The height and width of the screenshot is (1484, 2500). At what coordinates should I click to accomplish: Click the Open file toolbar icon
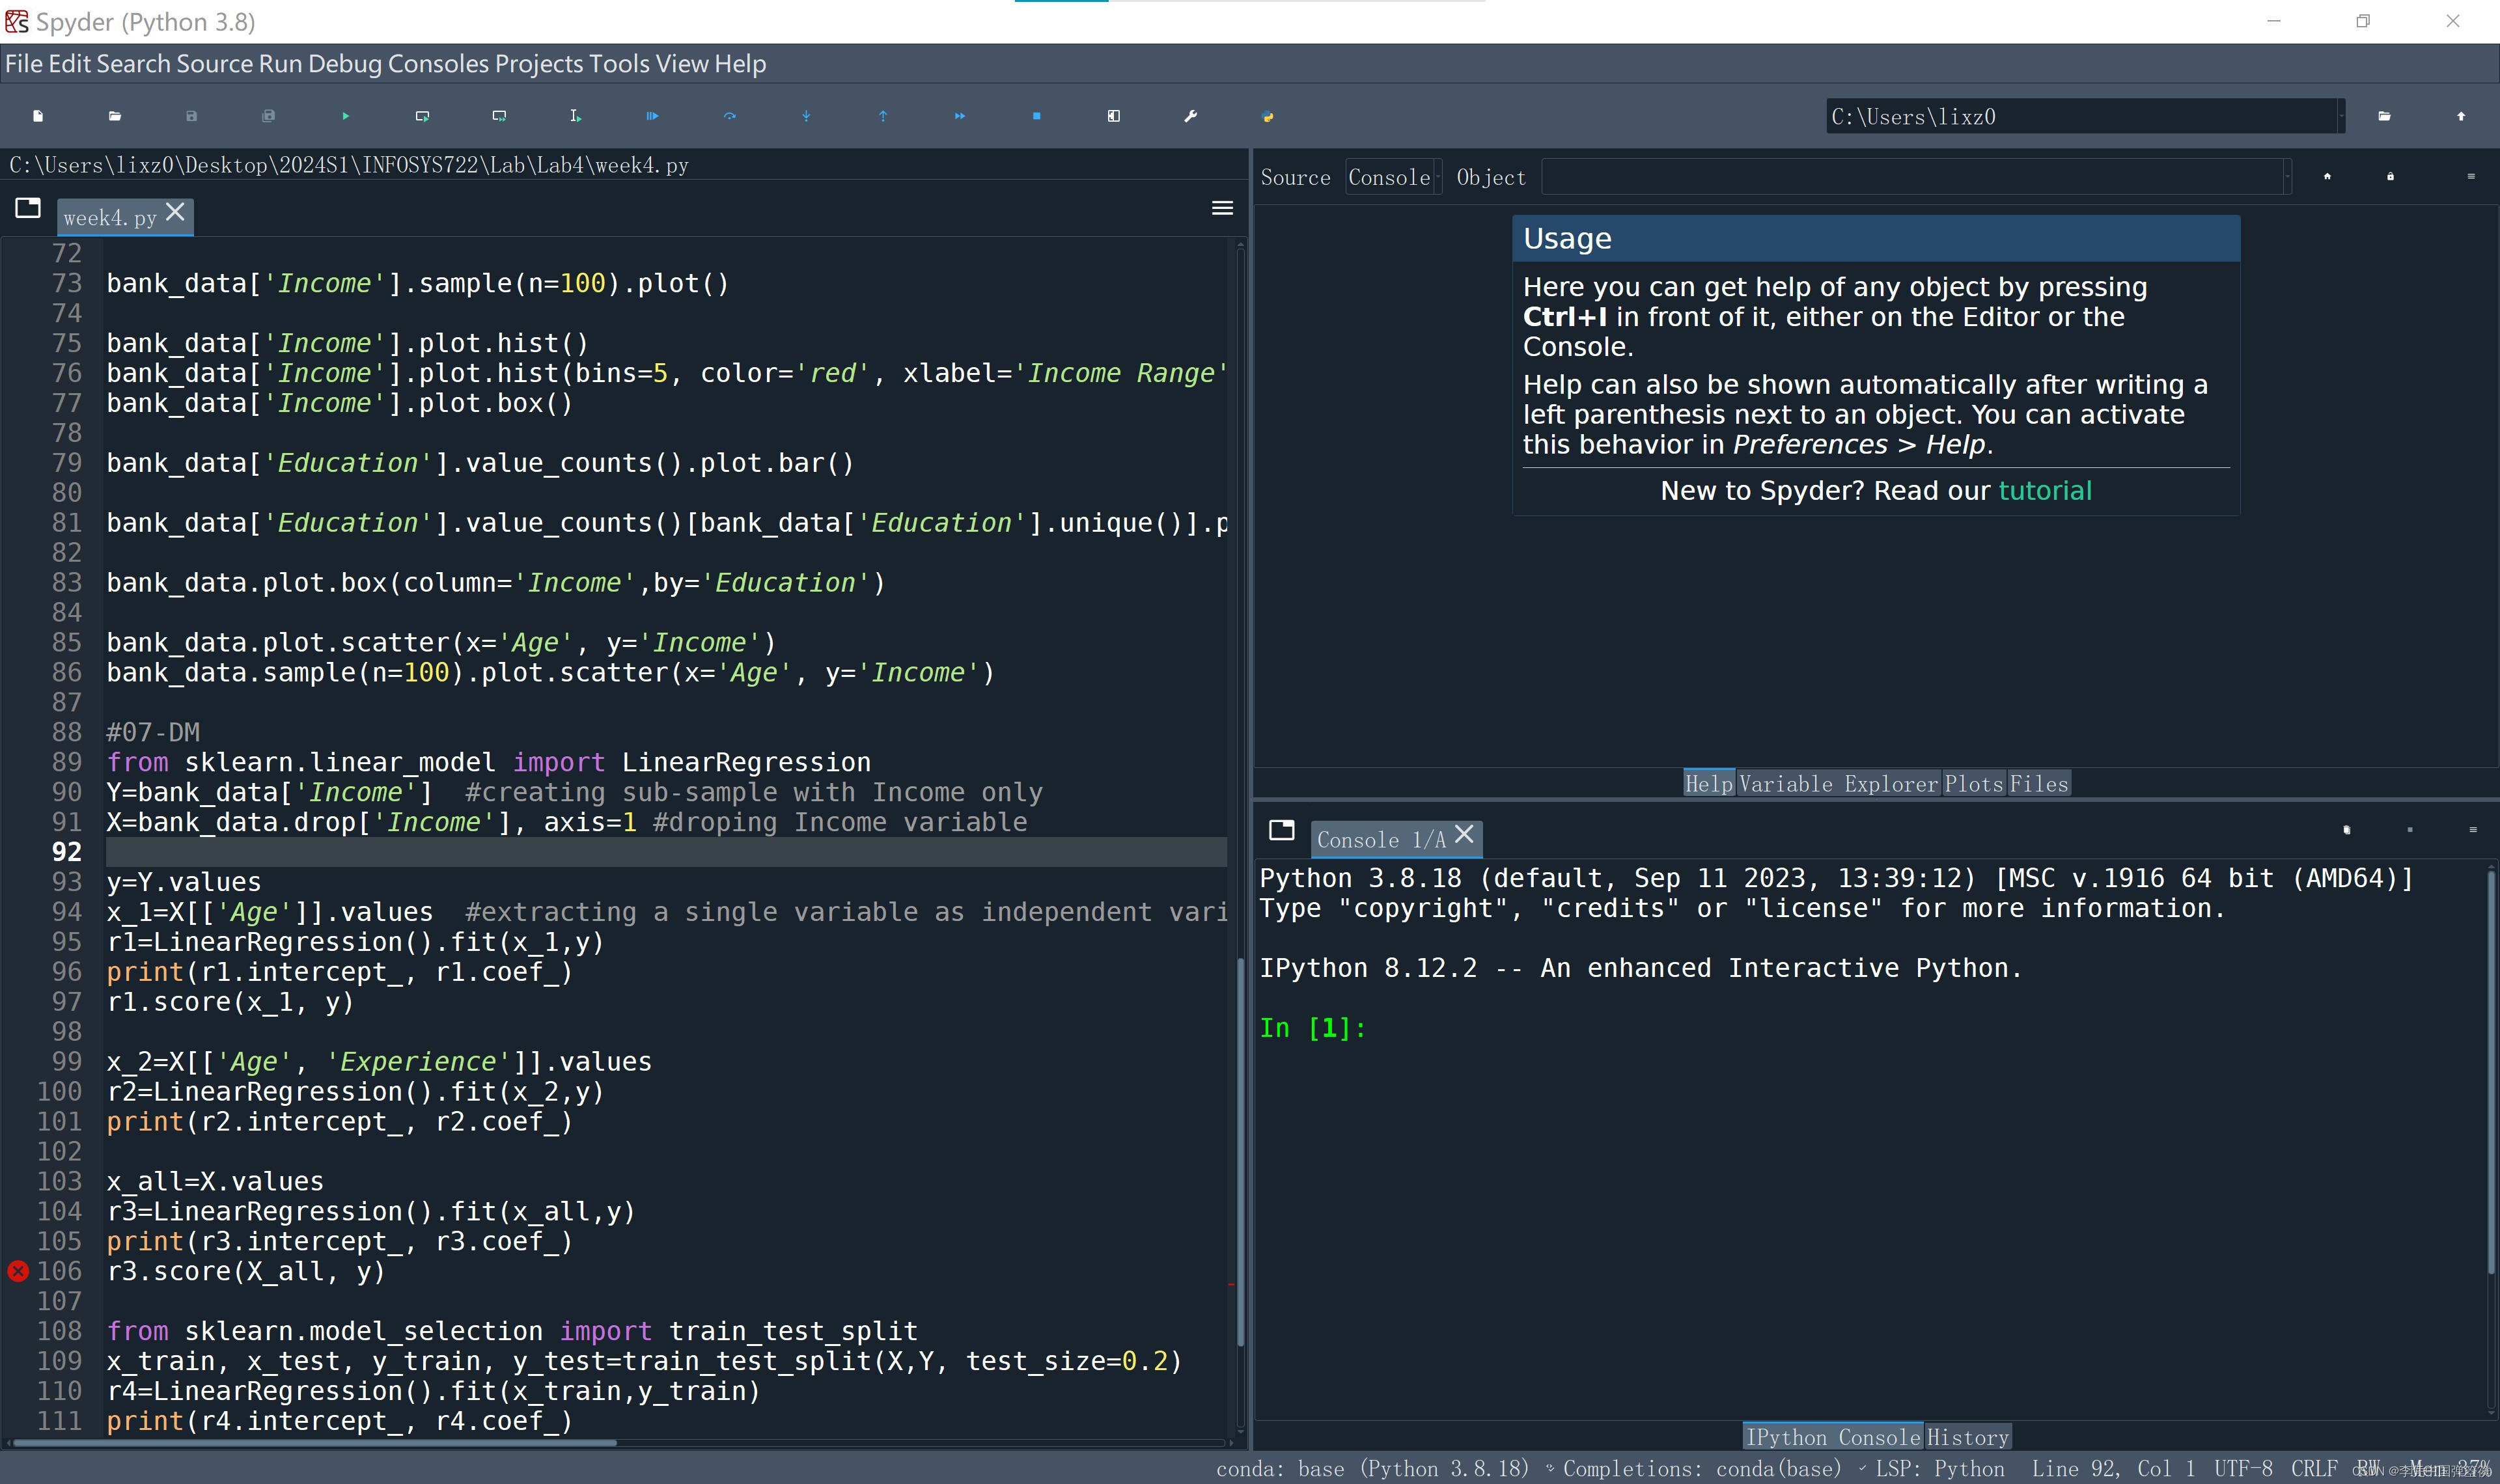(115, 116)
